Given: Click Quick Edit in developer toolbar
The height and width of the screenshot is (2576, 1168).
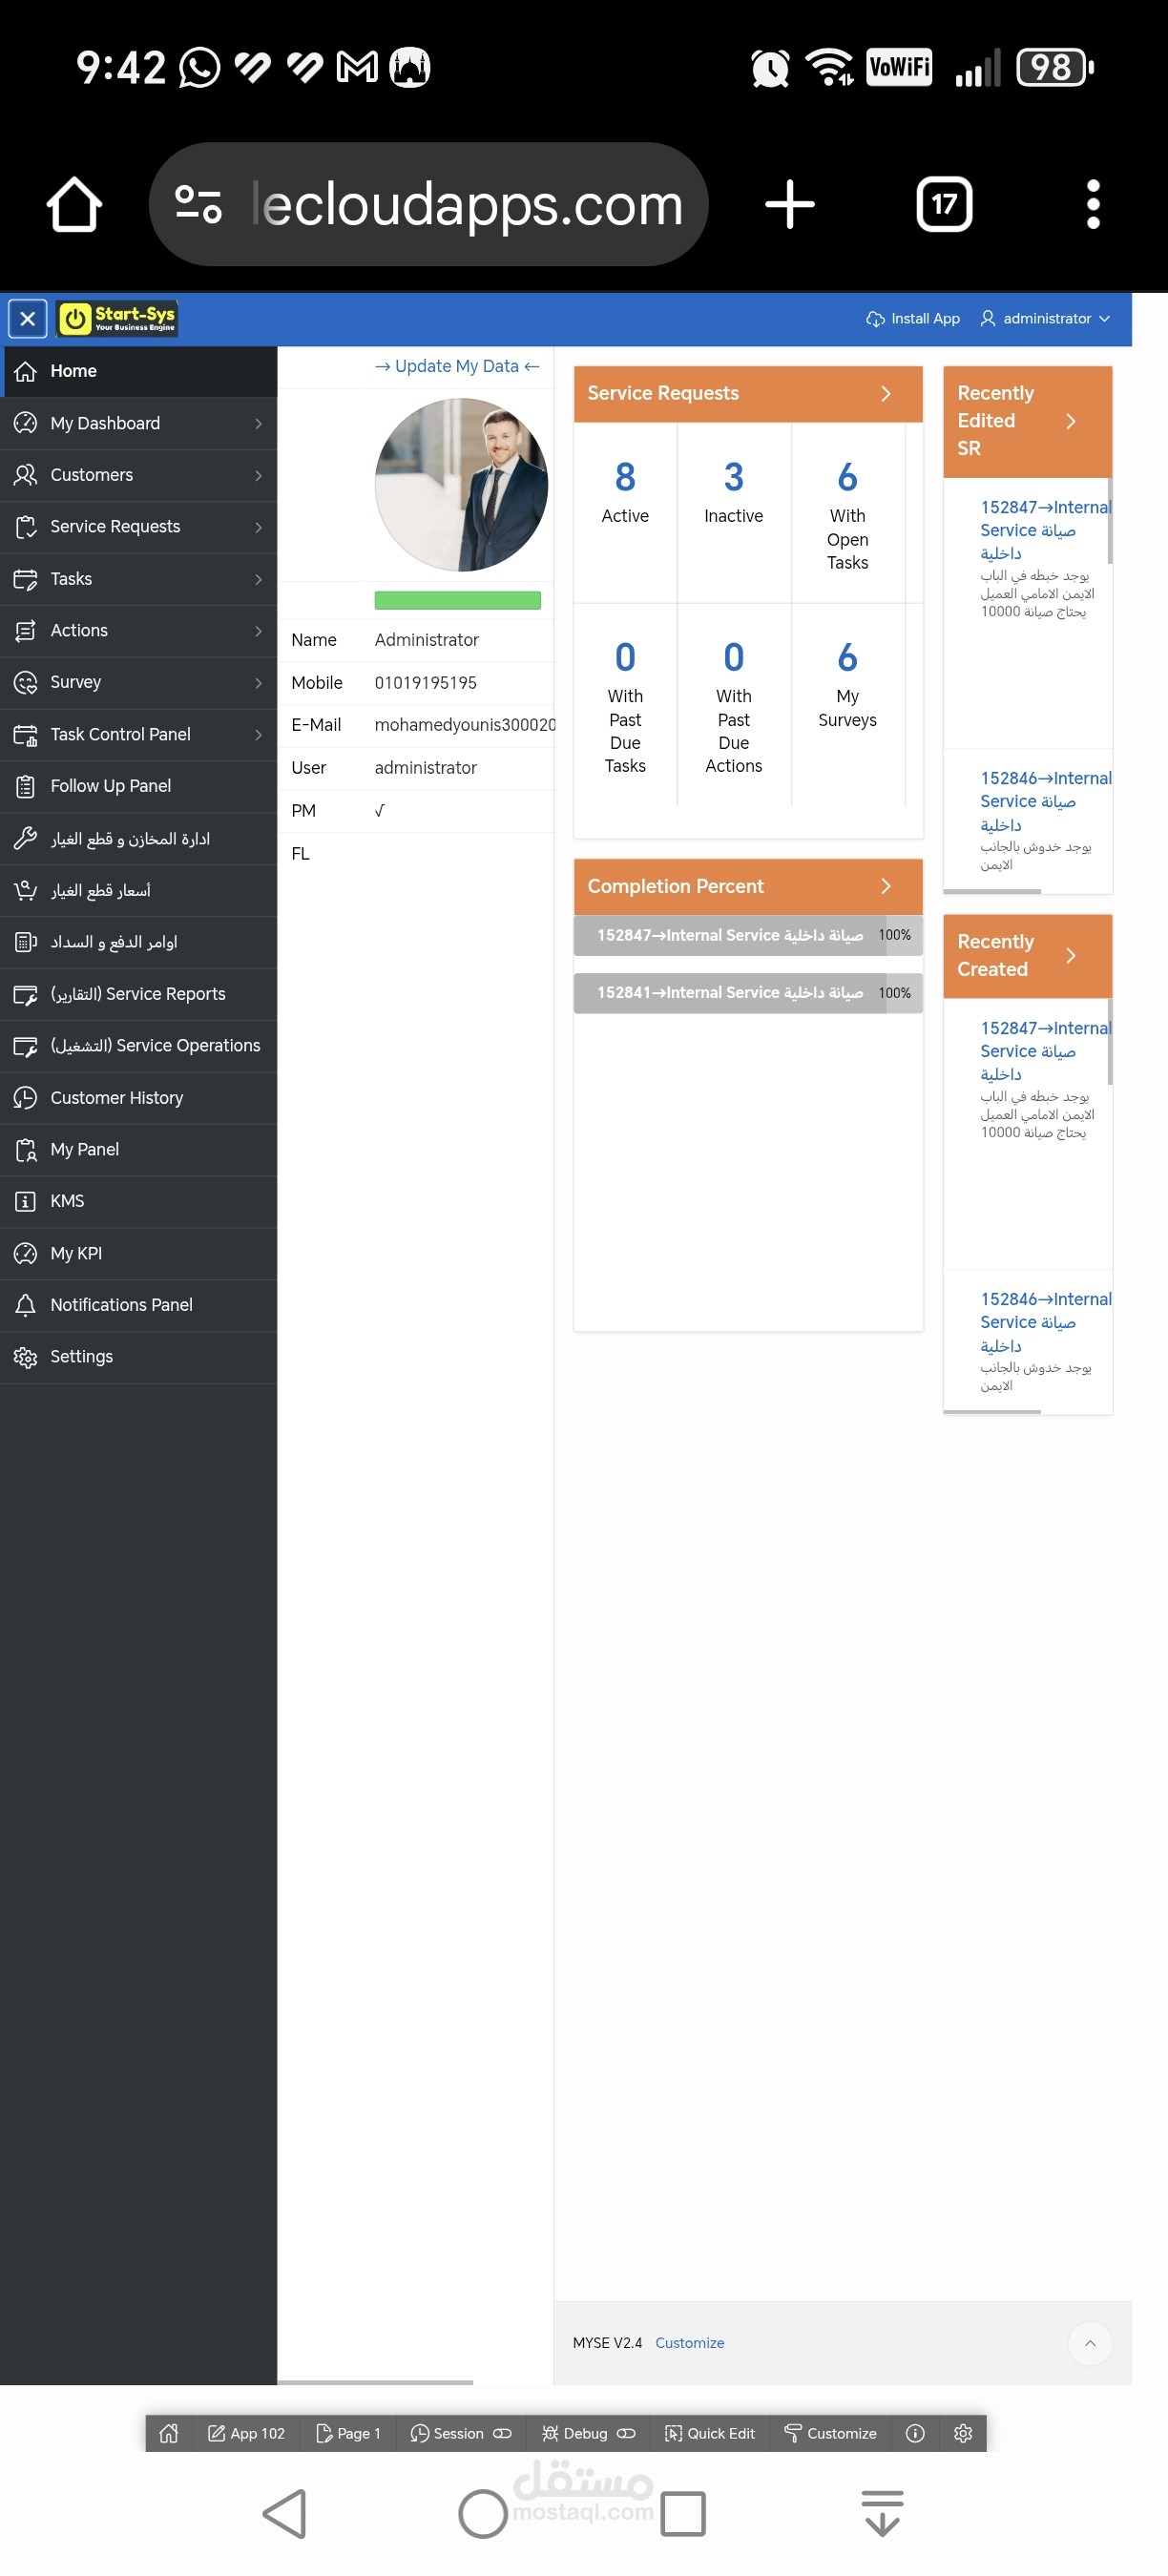Looking at the screenshot, I should (710, 2434).
